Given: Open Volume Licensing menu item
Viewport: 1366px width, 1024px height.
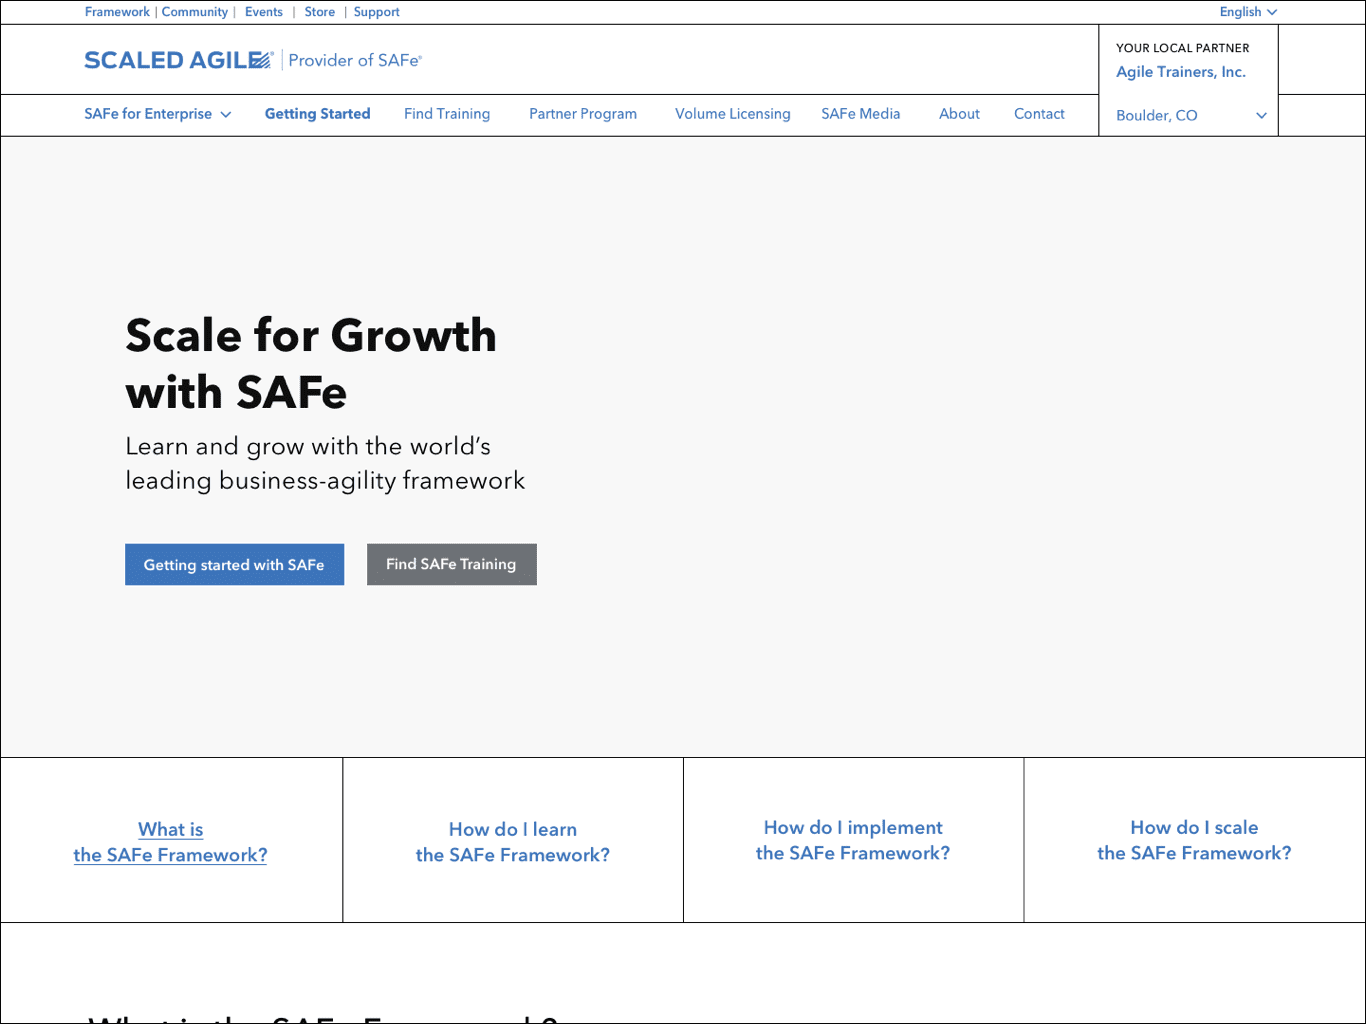Looking at the screenshot, I should point(733,114).
